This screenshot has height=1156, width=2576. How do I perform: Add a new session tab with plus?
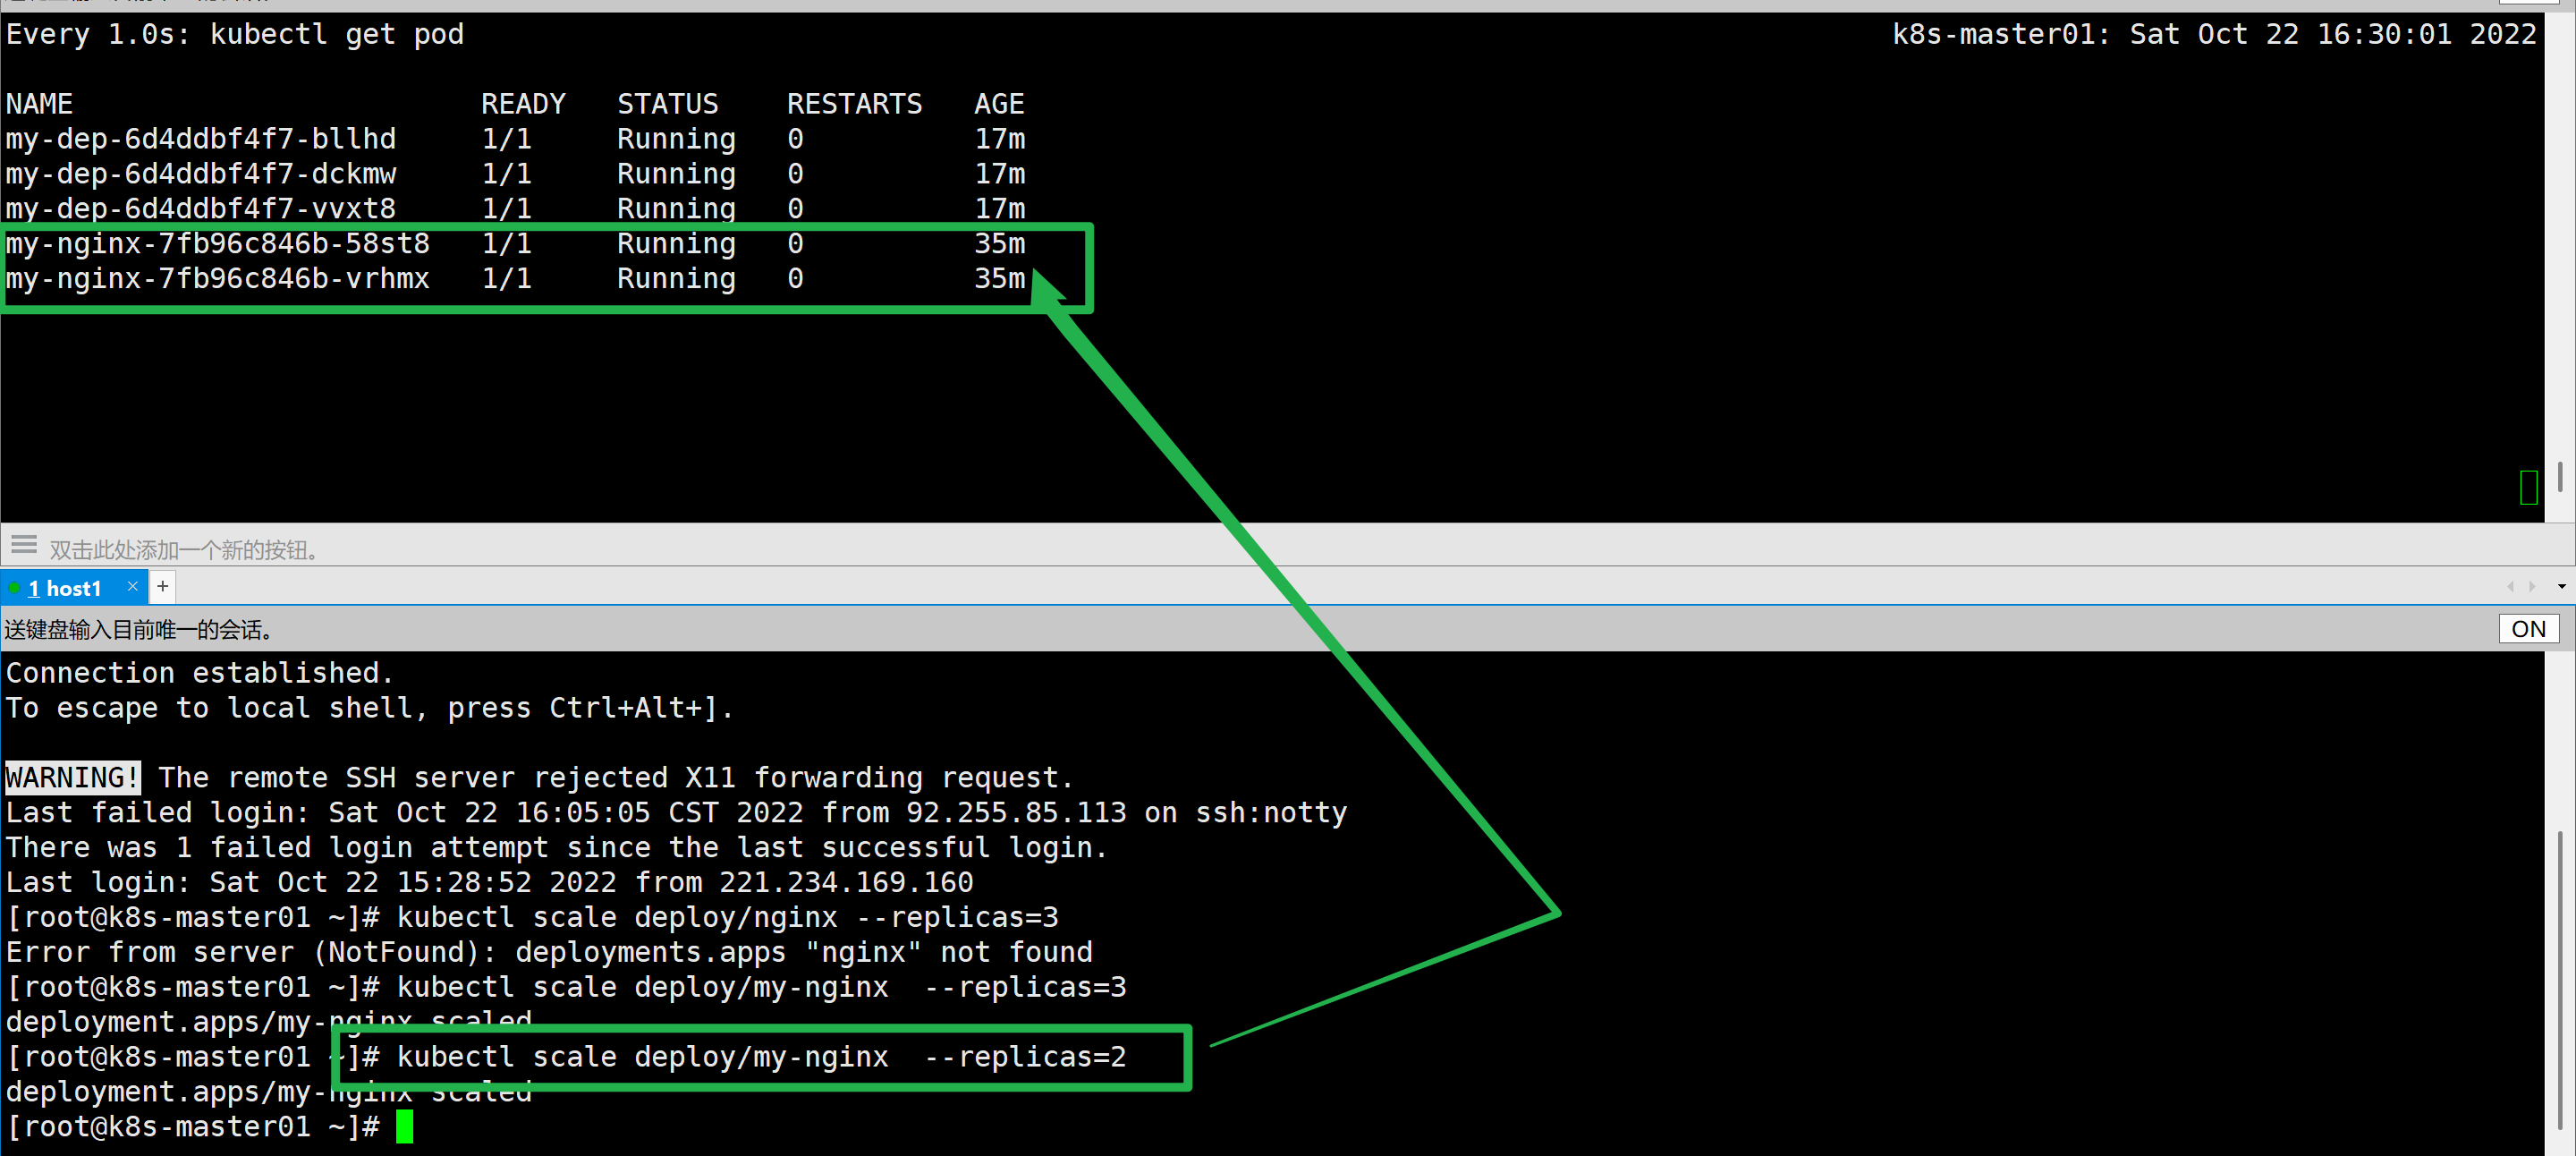pyautogui.click(x=163, y=587)
